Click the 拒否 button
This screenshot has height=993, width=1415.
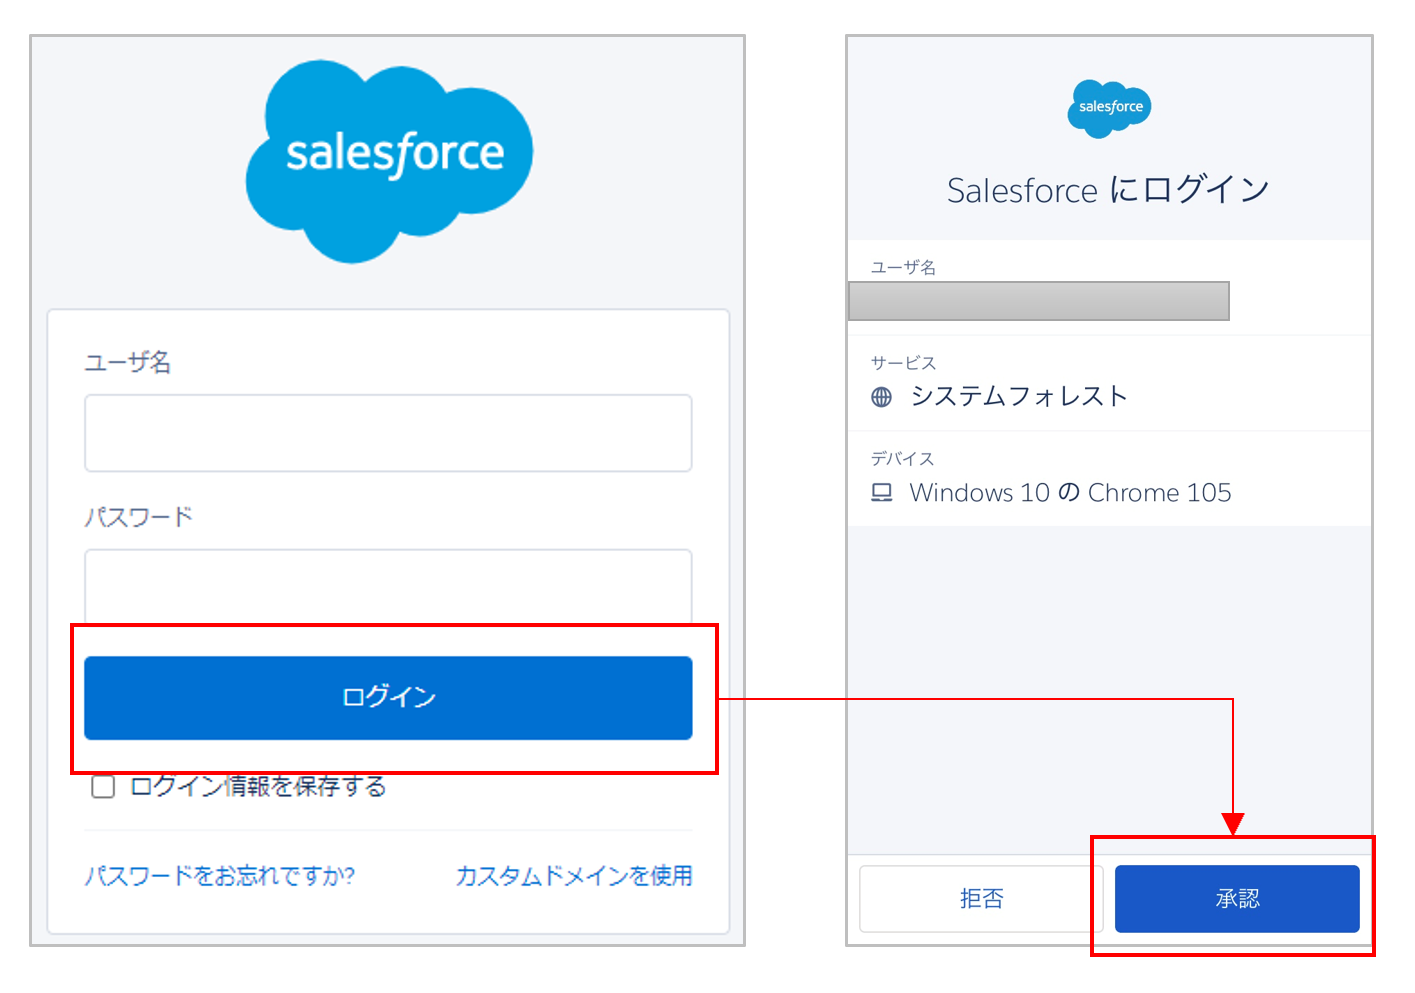(981, 899)
